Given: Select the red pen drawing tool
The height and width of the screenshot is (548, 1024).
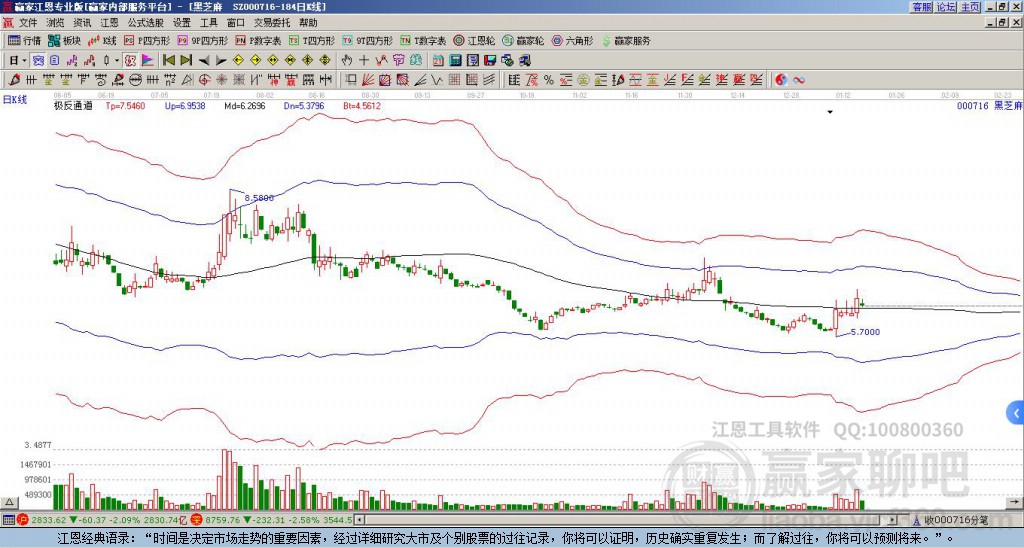Looking at the screenshot, I should coord(14,80).
